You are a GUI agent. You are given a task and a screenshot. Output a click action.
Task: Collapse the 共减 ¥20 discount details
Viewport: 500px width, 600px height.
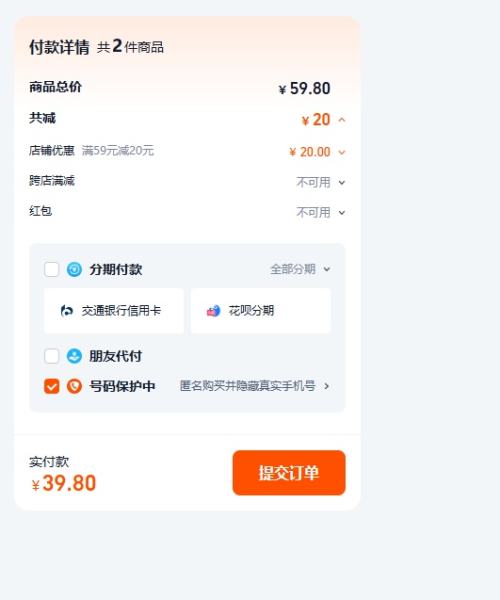[342, 120]
